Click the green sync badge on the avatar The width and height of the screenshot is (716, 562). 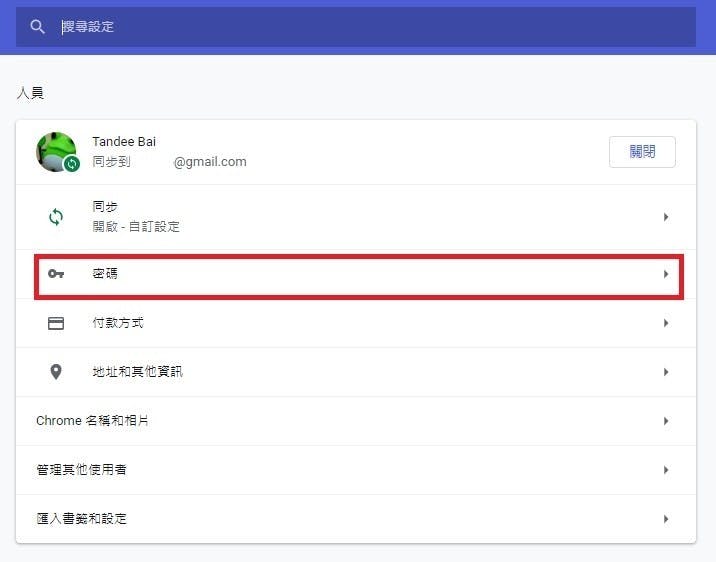72,164
